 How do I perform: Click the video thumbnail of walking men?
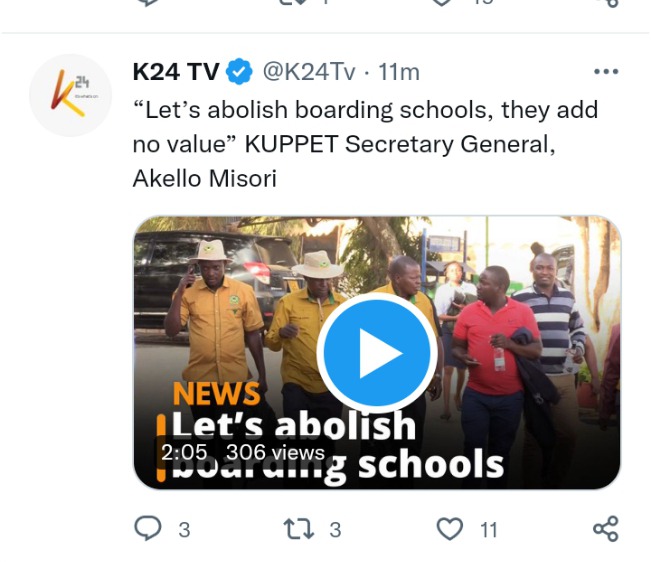(377, 353)
